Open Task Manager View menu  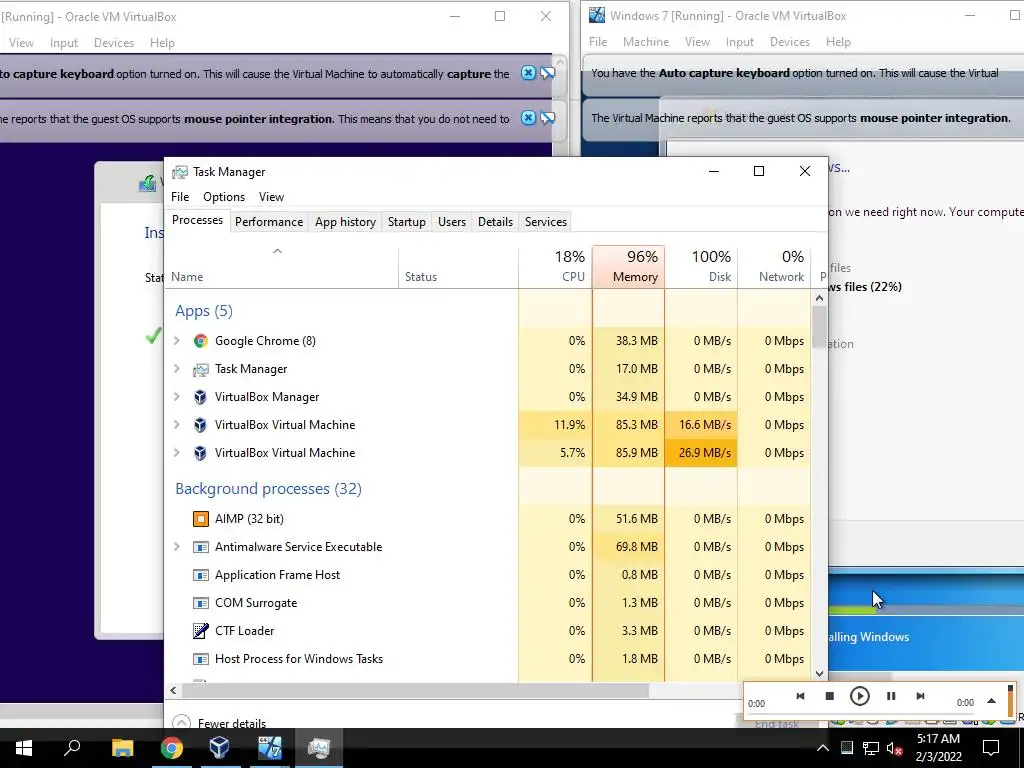click(x=271, y=197)
